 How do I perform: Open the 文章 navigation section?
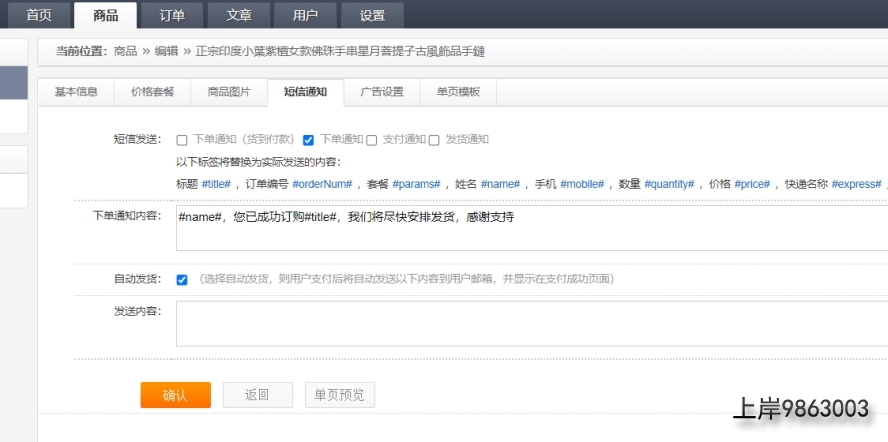point(238,15)
